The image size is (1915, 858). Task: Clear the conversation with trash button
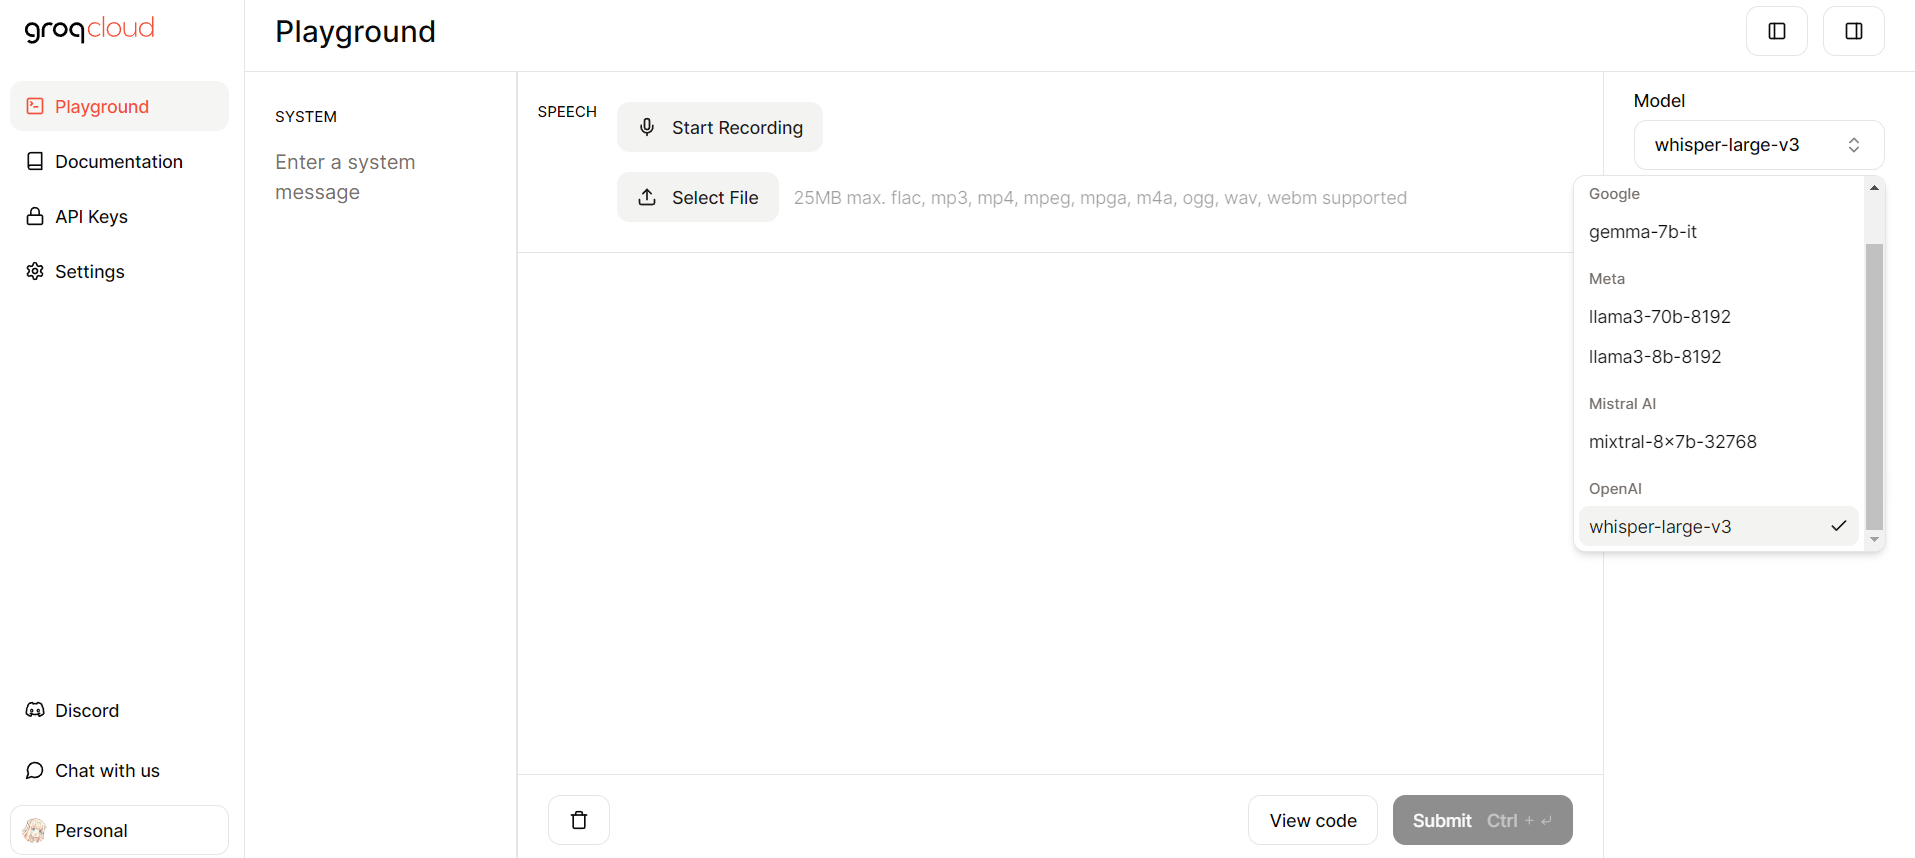[579, 820]
